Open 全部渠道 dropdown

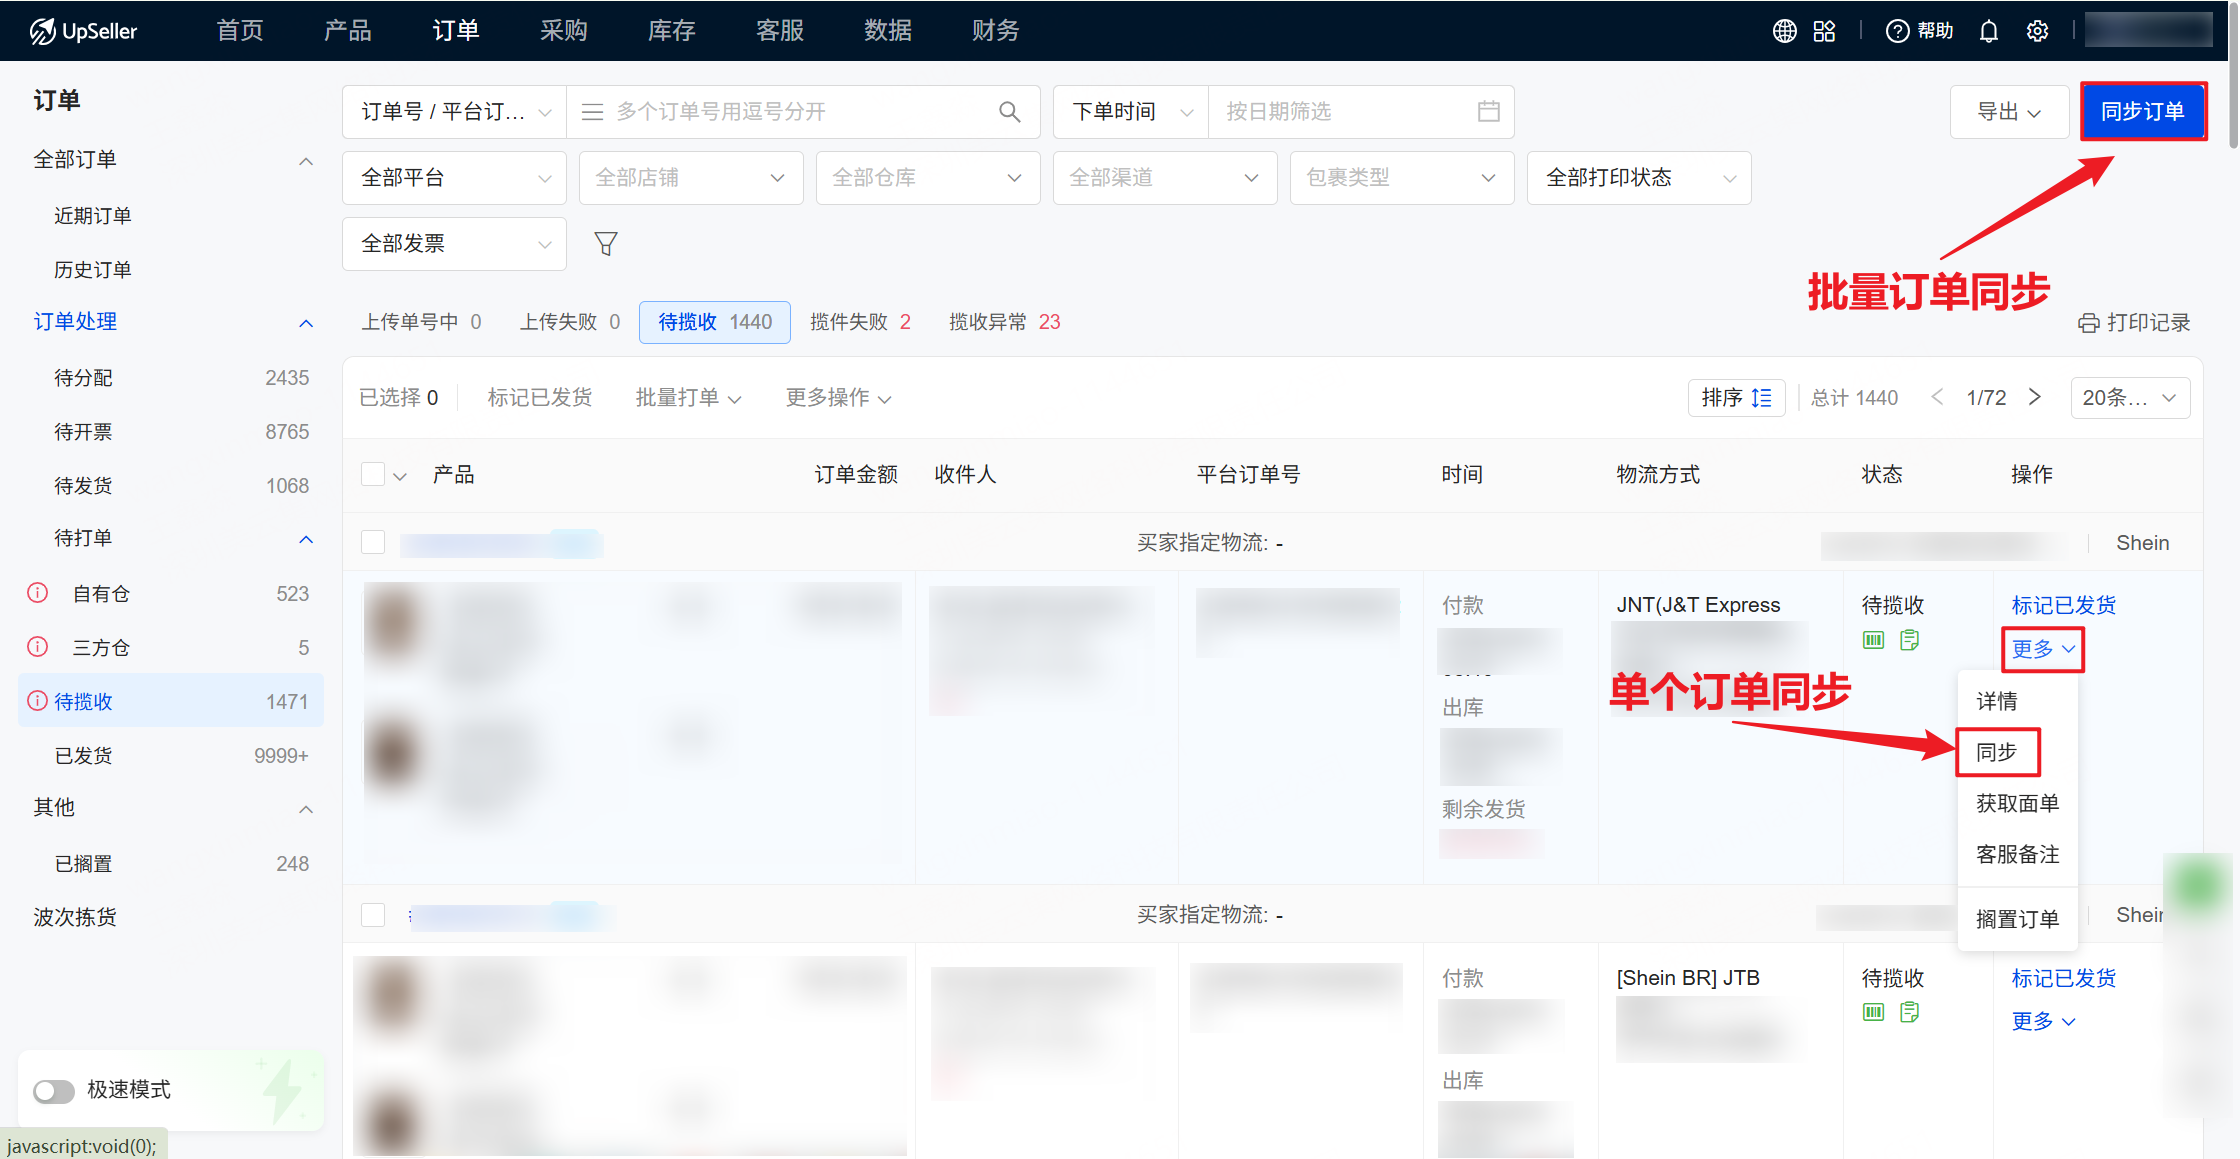point(1165,178)
